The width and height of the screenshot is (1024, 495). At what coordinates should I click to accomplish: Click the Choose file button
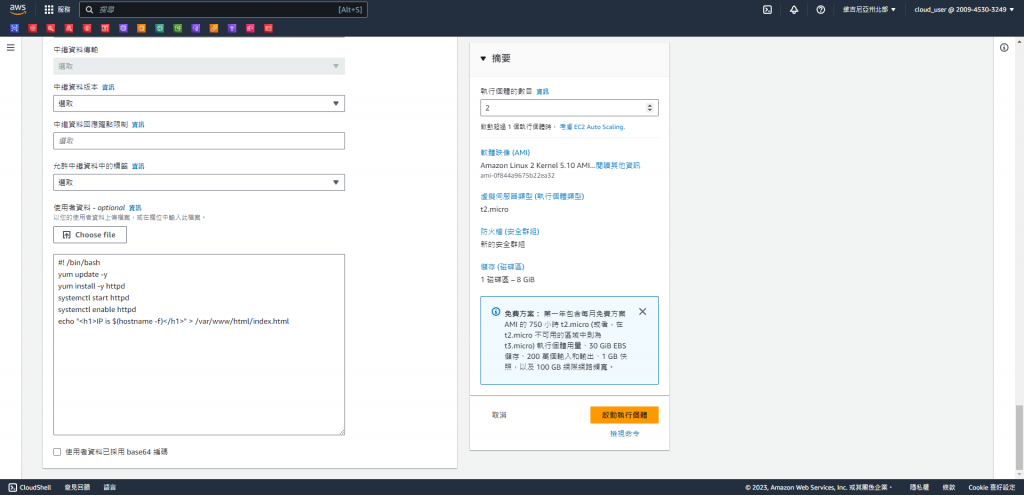click(90, 234)
